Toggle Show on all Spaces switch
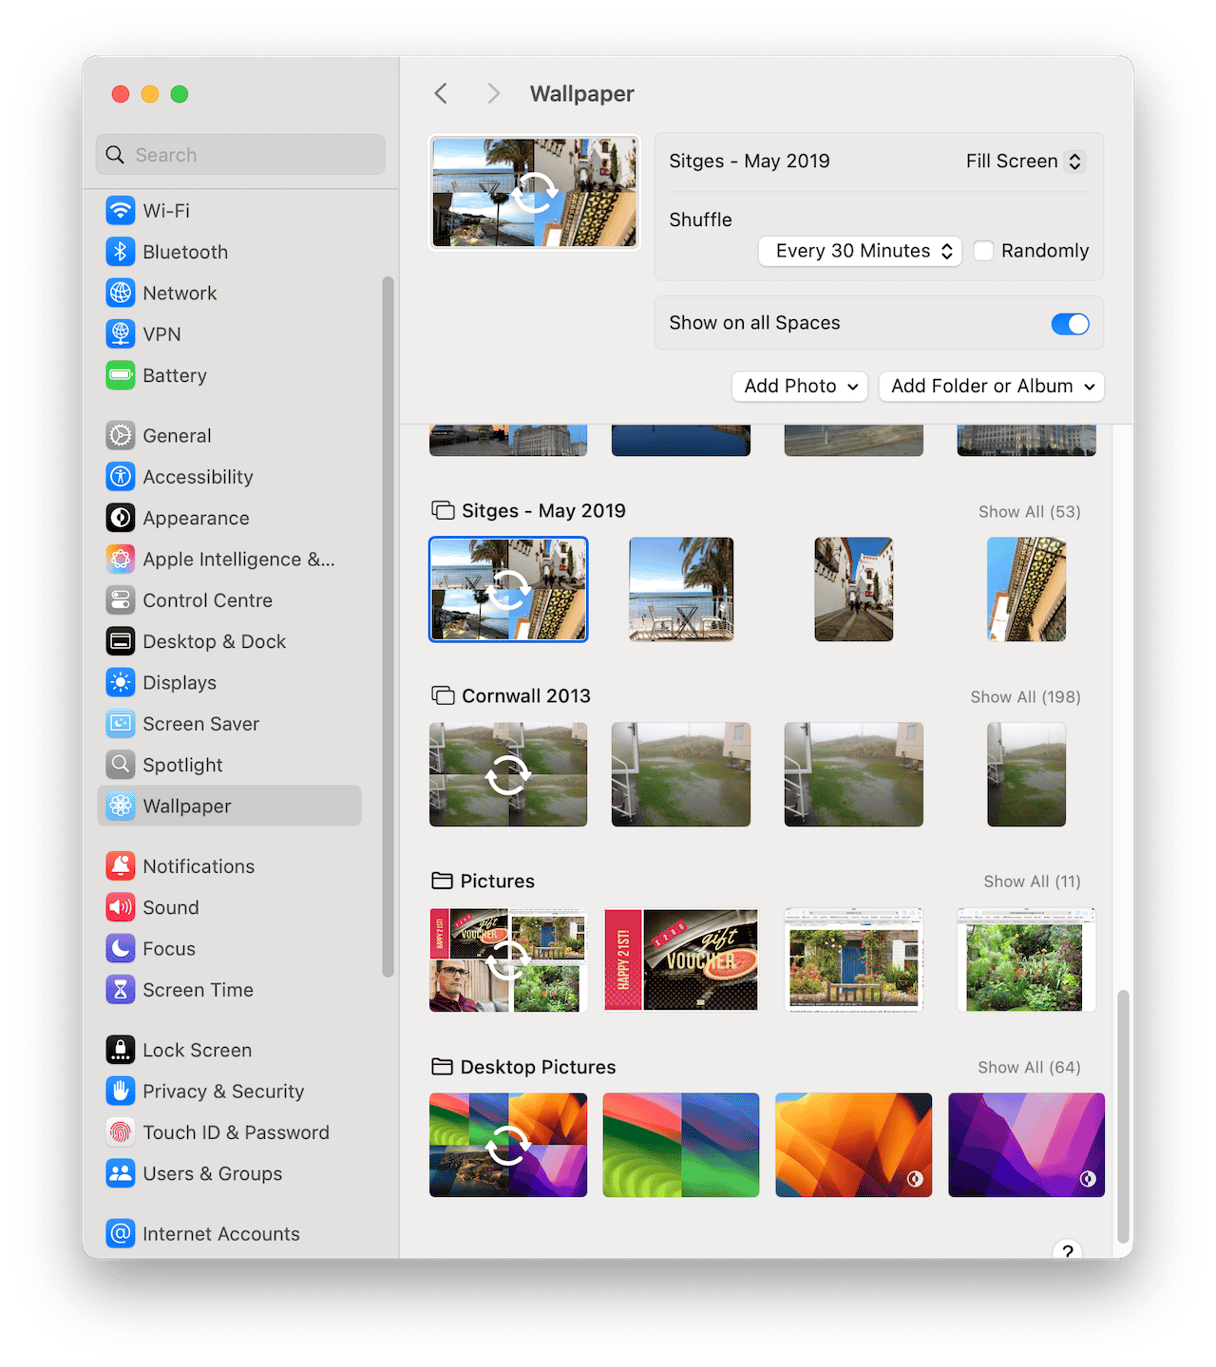Image resolution: width=1216 pixels, height=1367 pixels. [x=1069, y=324]
